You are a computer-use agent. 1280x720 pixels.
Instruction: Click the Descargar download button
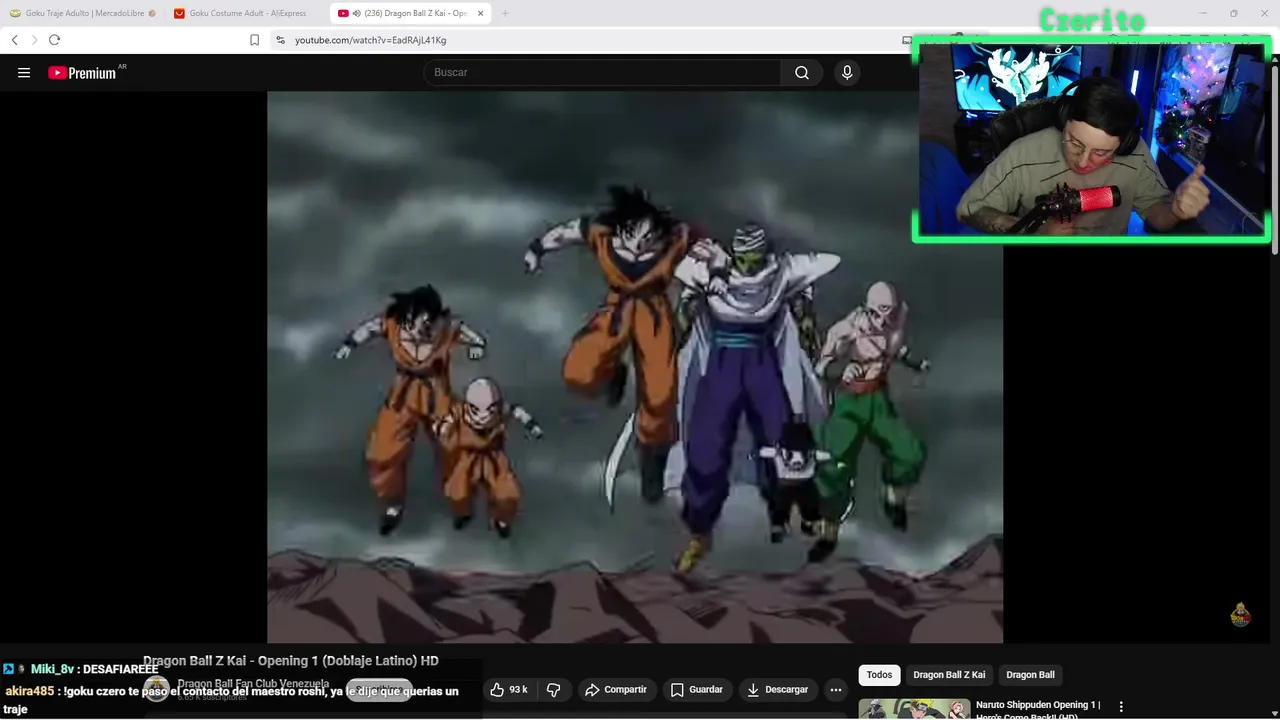[777, 690]
